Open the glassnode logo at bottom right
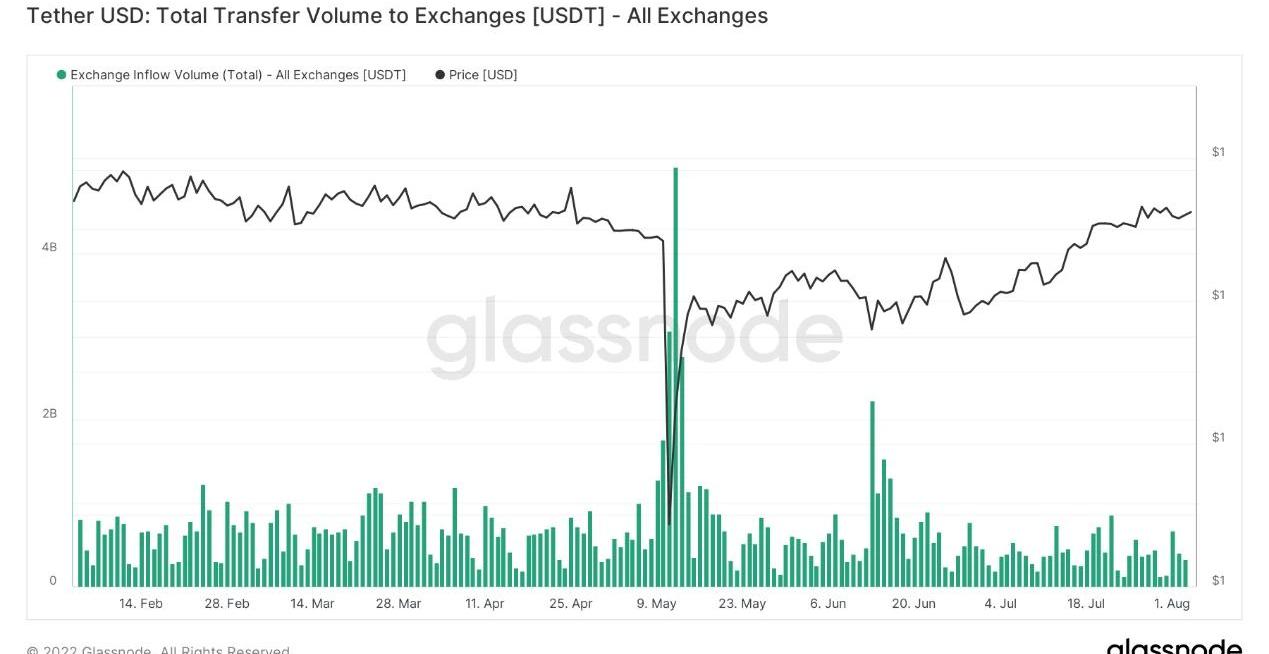The width and height of the screenshot is (1269, 654). (1173, 646)
